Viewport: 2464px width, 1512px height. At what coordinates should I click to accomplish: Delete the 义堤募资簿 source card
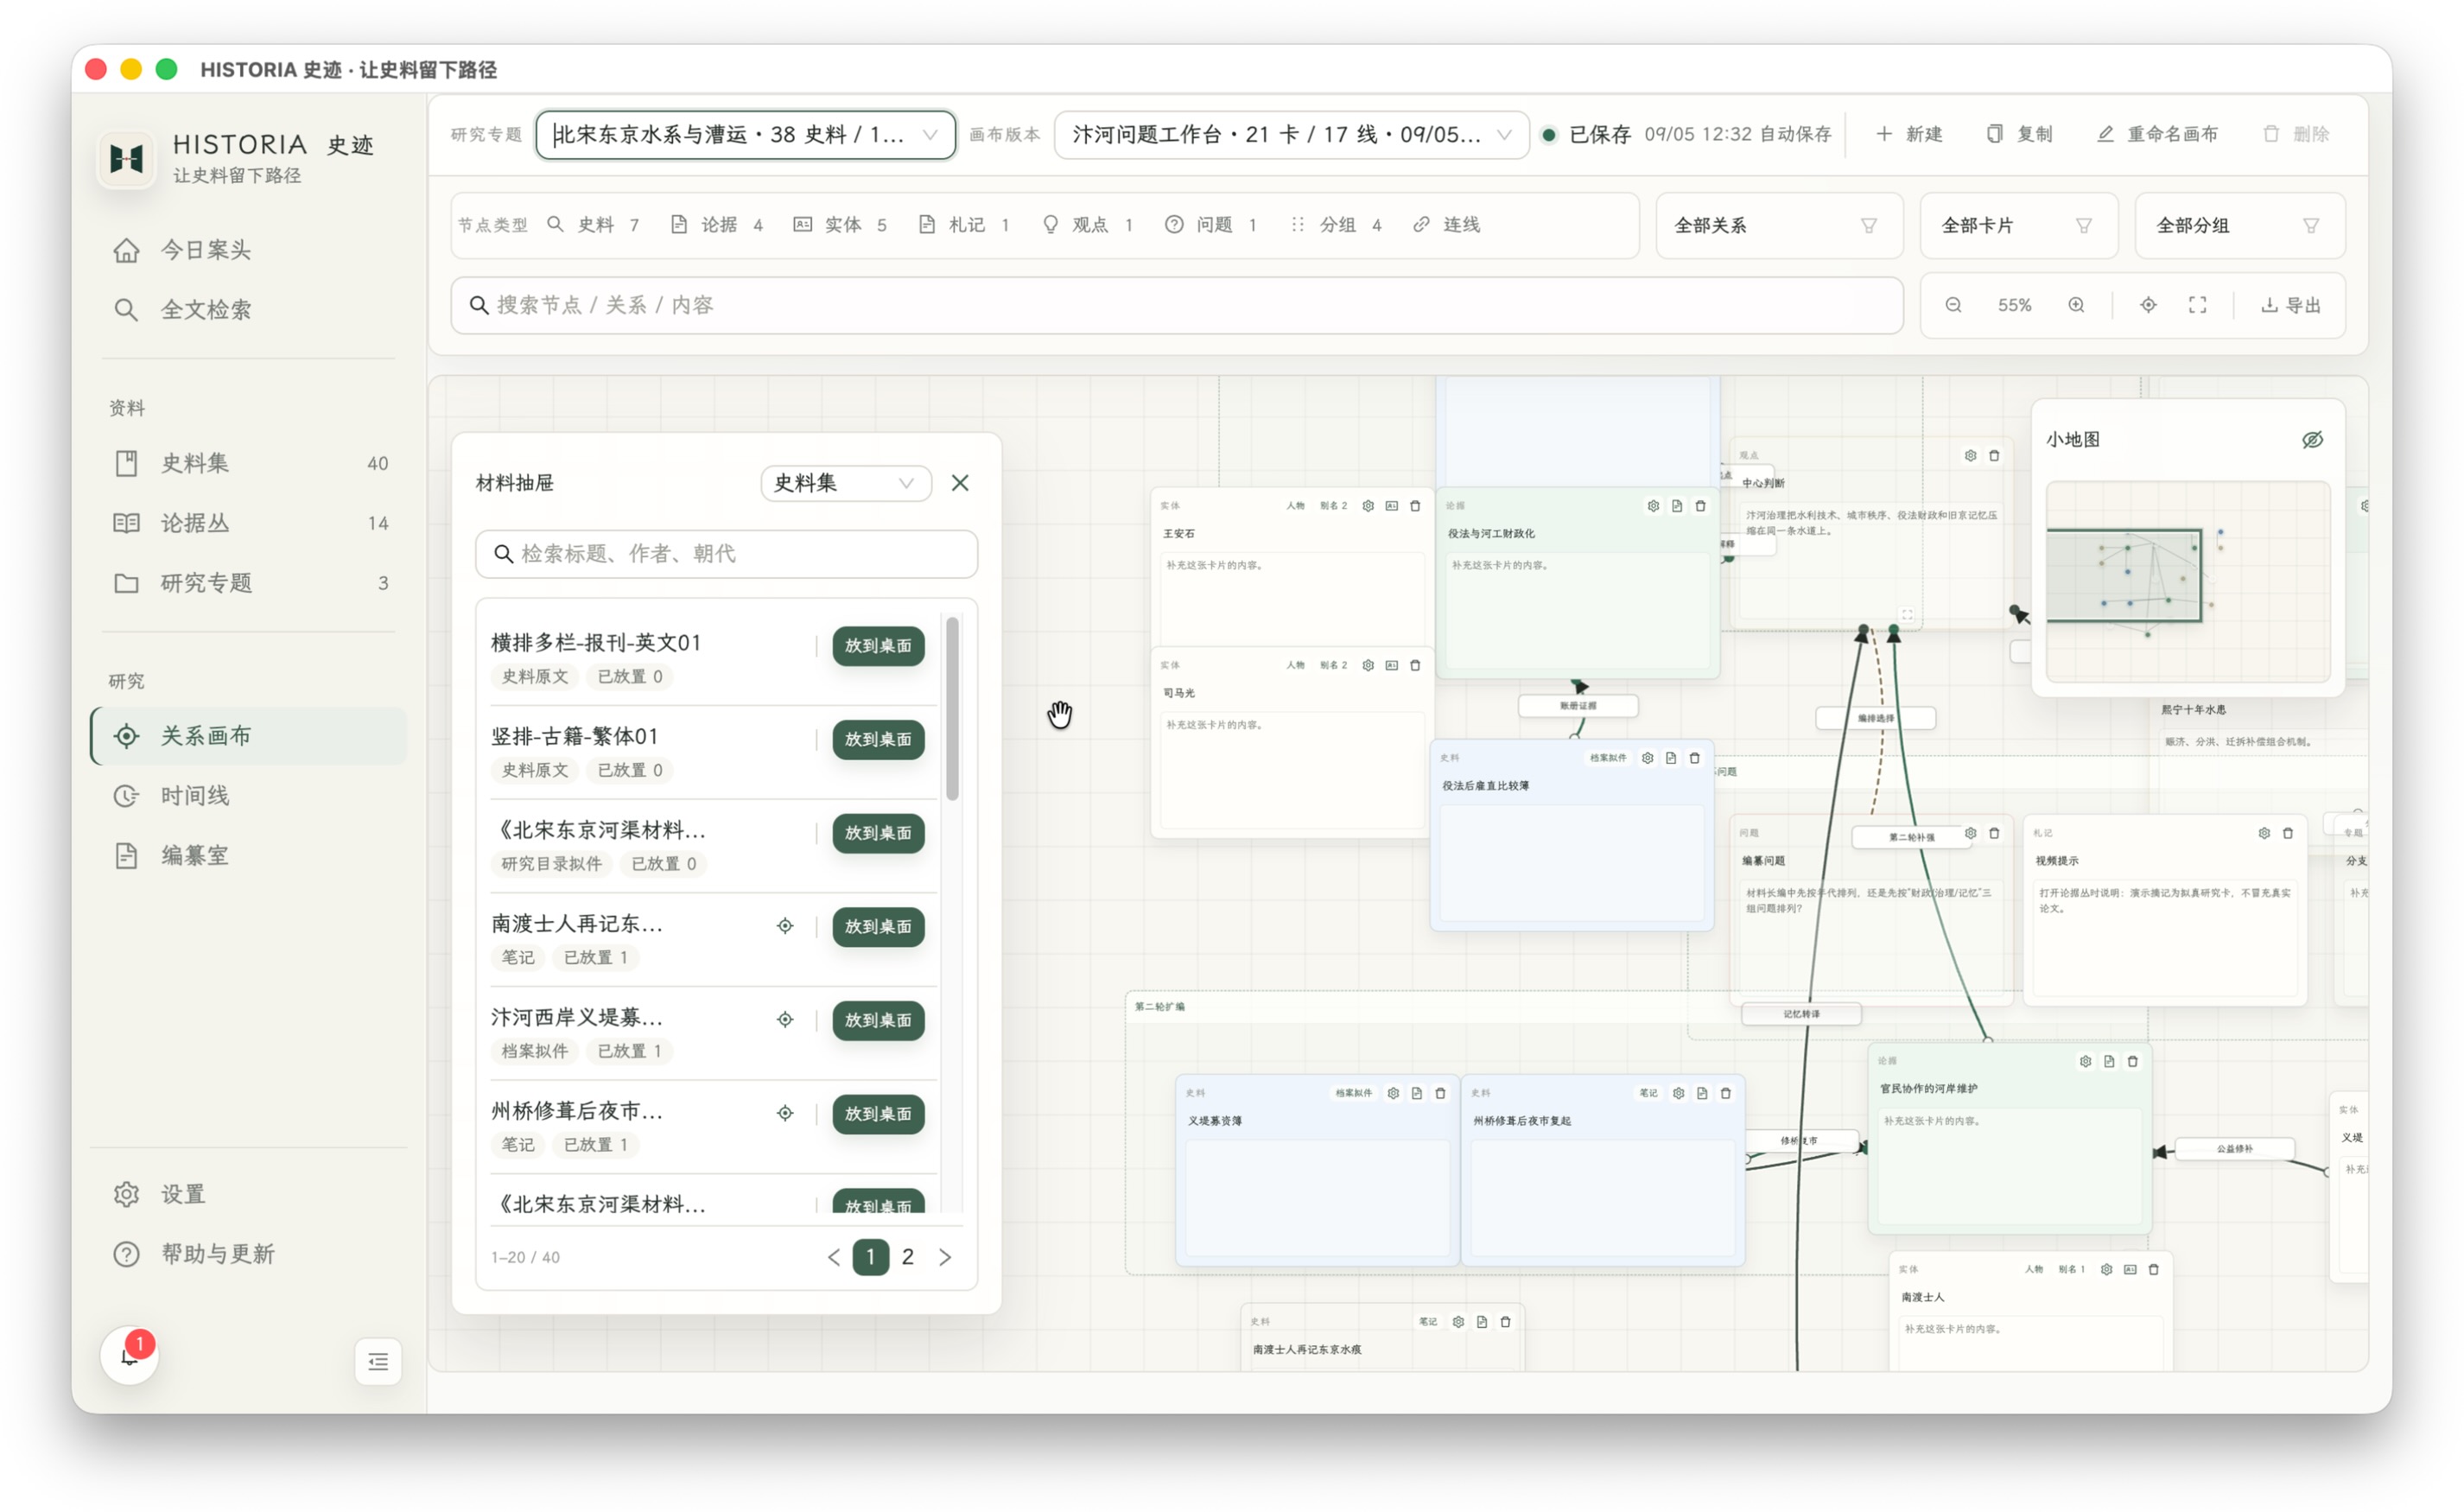(x=1440, y=1093)
